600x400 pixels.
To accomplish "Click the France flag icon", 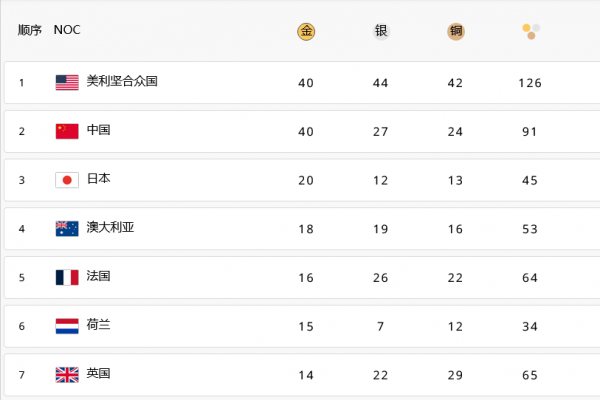I will pyautogui.click(x=67, y=277).
